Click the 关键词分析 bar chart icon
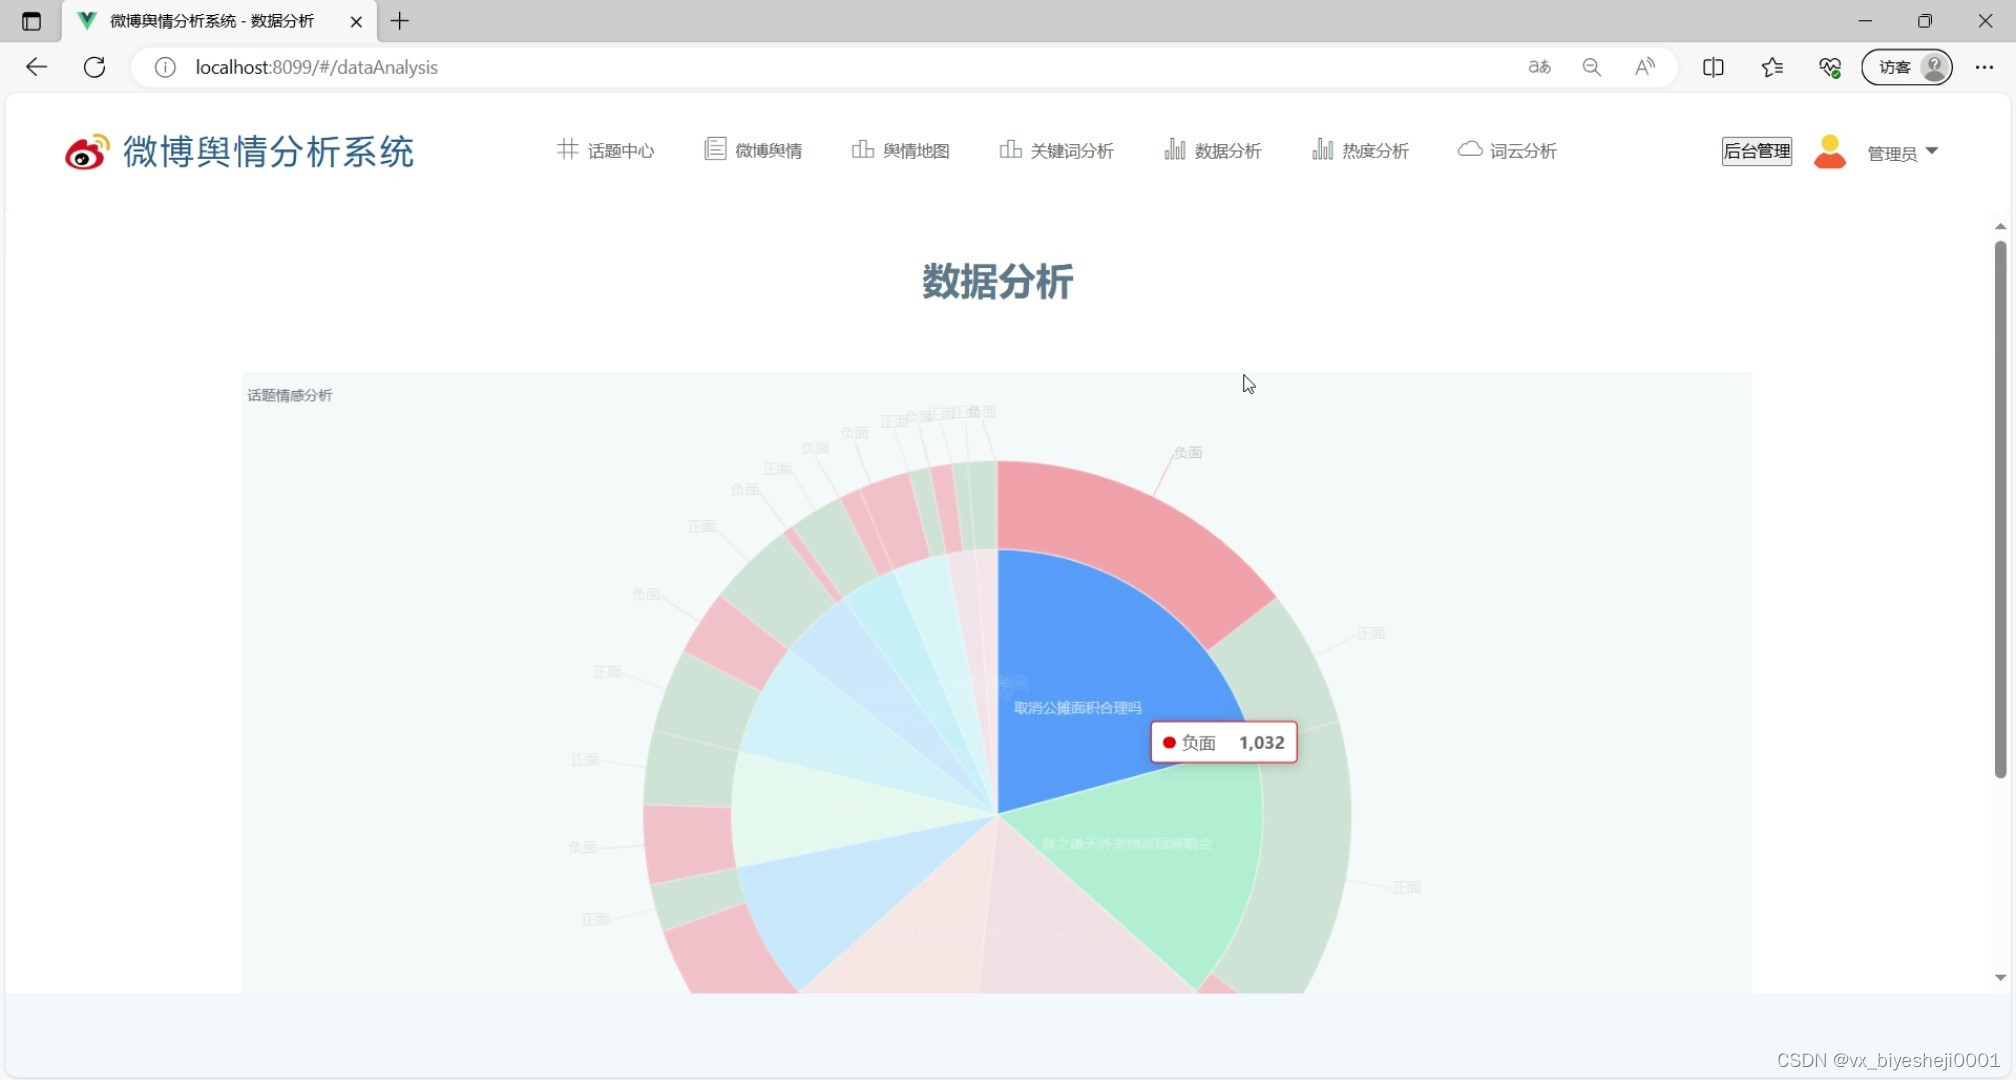The height and width of the screenshot is (1080, 2016). point(1012,149)
